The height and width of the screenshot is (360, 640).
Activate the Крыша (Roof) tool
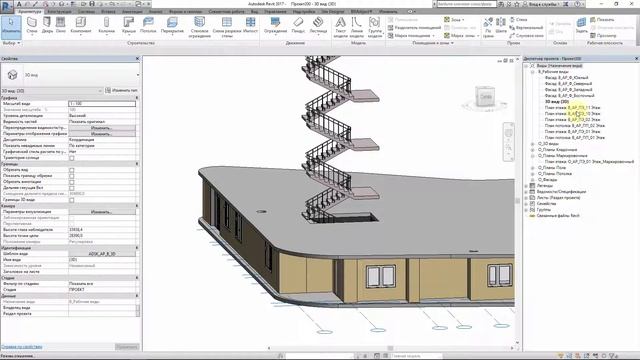click(x=129, y=25)
